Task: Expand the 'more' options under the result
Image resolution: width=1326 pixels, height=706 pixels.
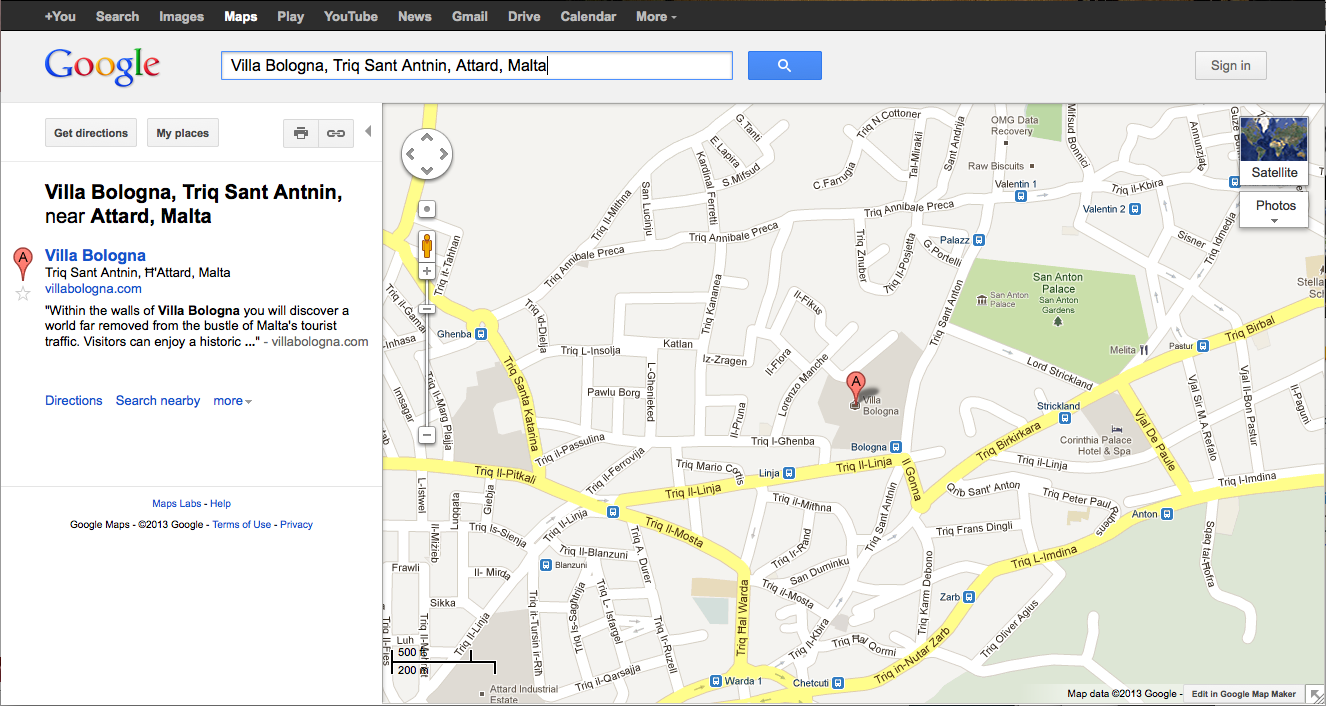Action: (232, 401)
